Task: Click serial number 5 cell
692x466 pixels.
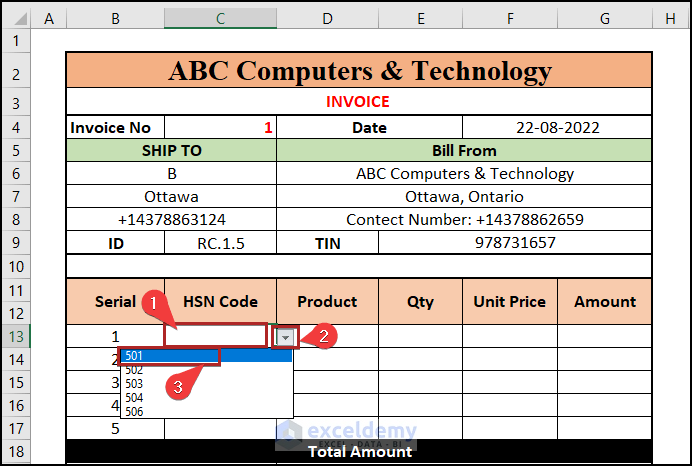Action: click(115, 428)
